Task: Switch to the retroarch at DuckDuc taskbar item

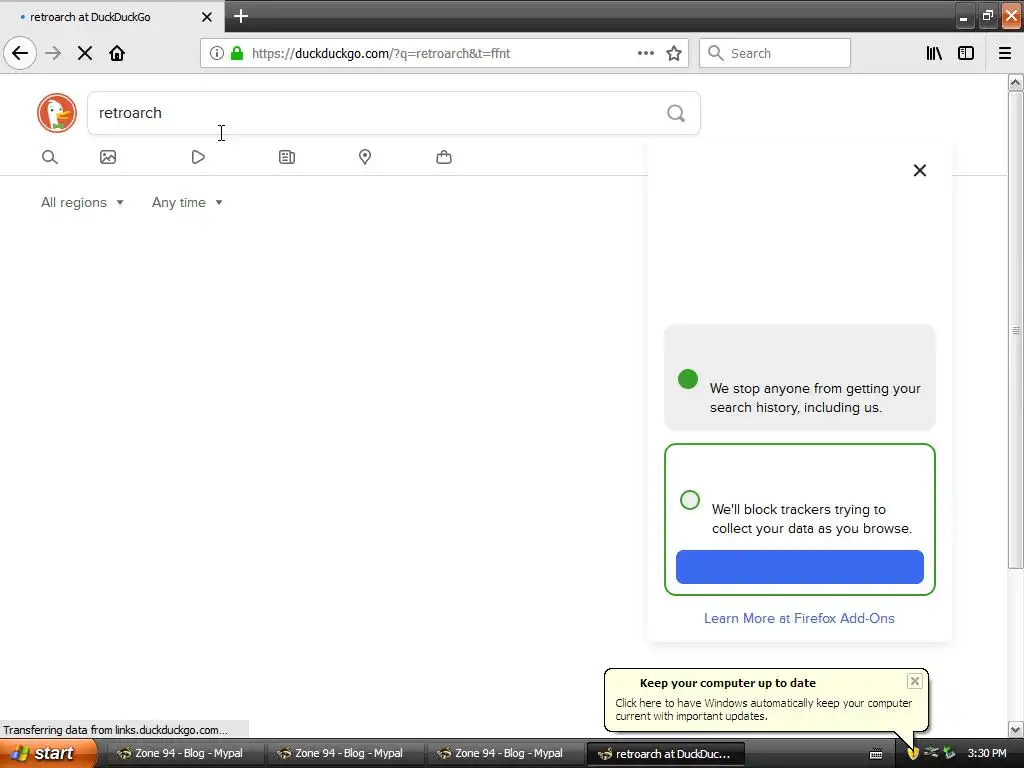Action: tap(665, 754)
